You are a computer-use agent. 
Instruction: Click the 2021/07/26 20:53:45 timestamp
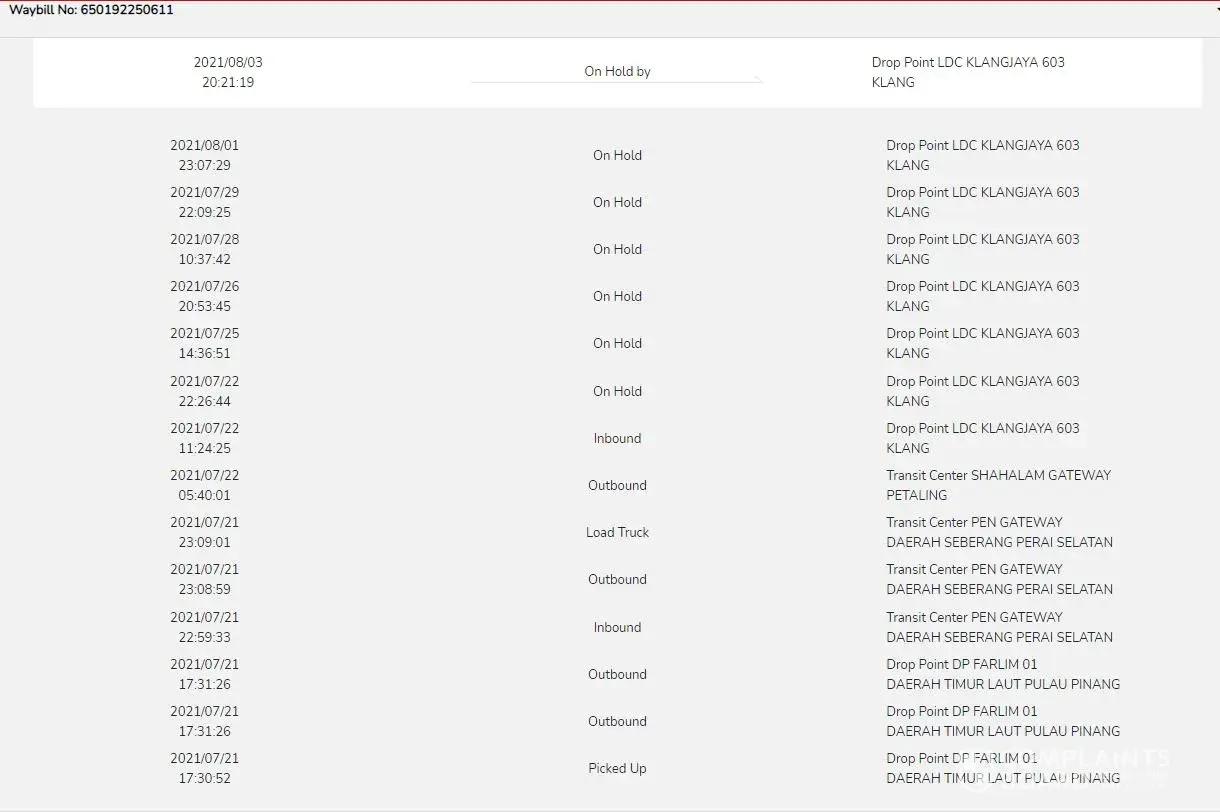click(x=205, y=296)
